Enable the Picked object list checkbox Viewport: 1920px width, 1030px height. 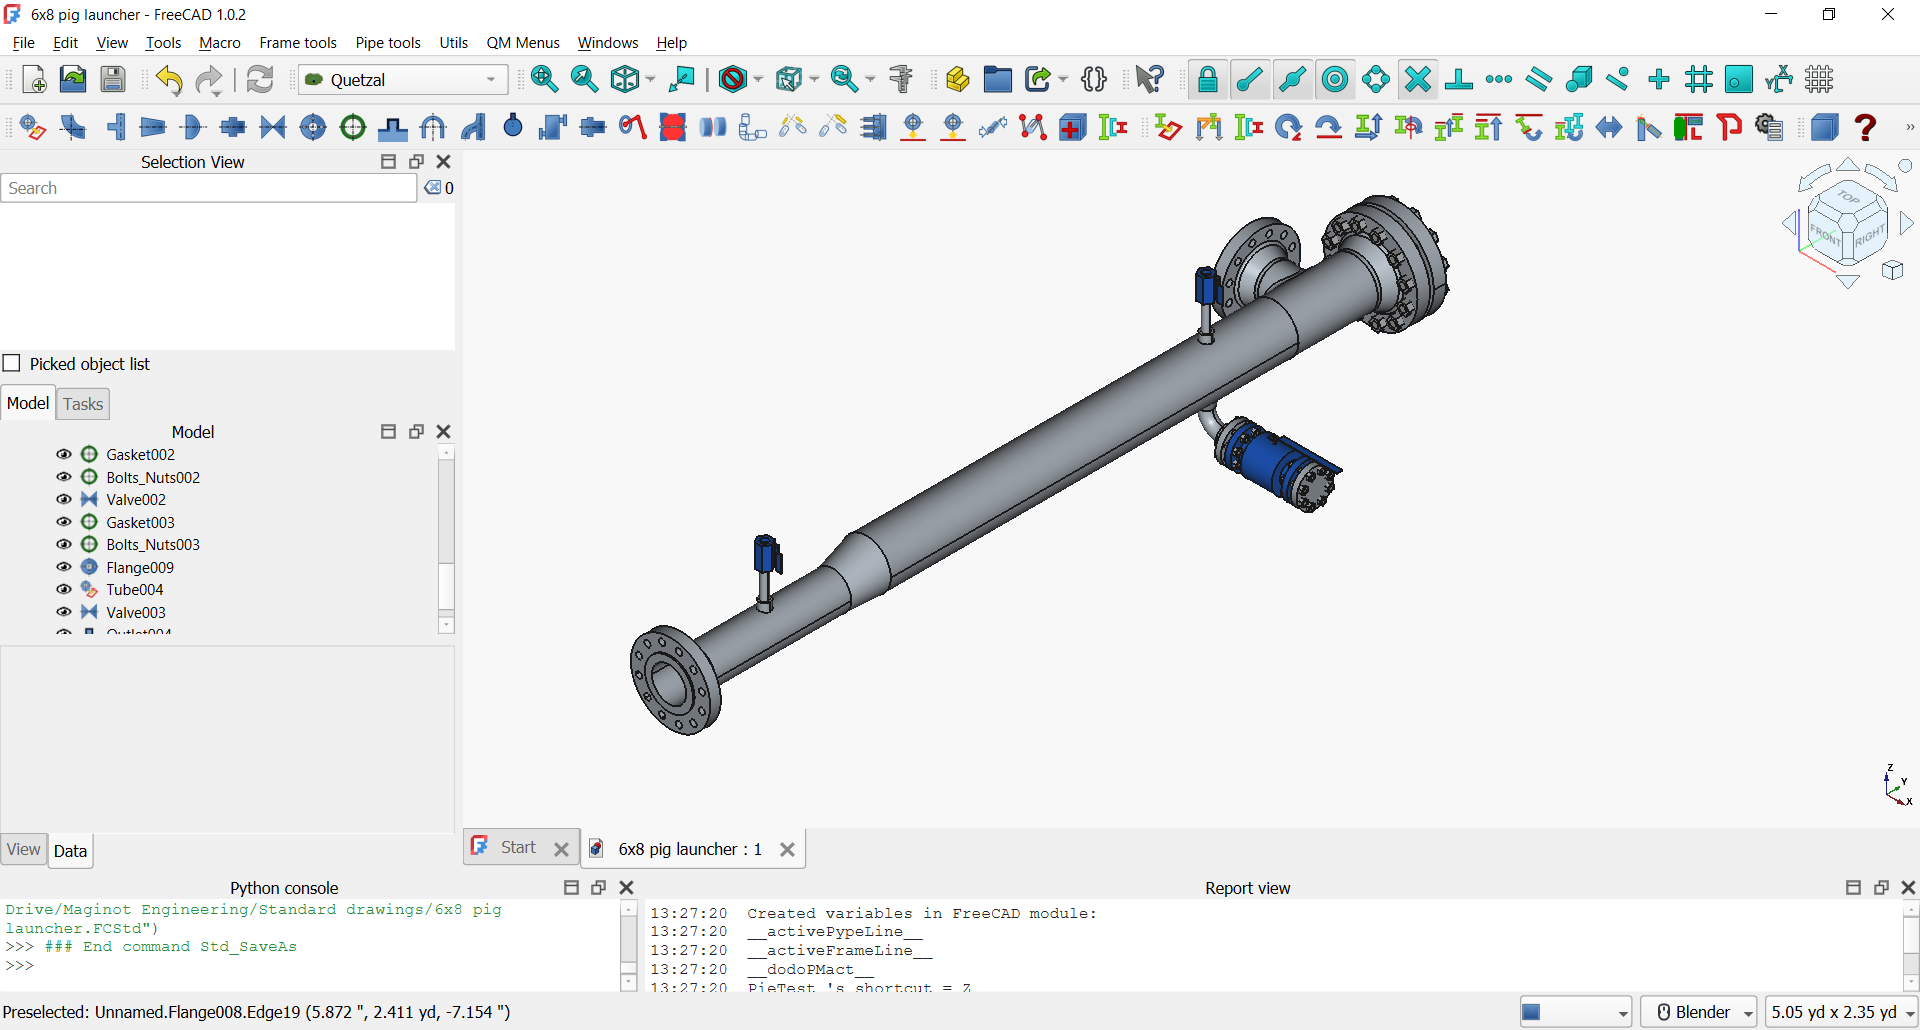coord(12,363)
